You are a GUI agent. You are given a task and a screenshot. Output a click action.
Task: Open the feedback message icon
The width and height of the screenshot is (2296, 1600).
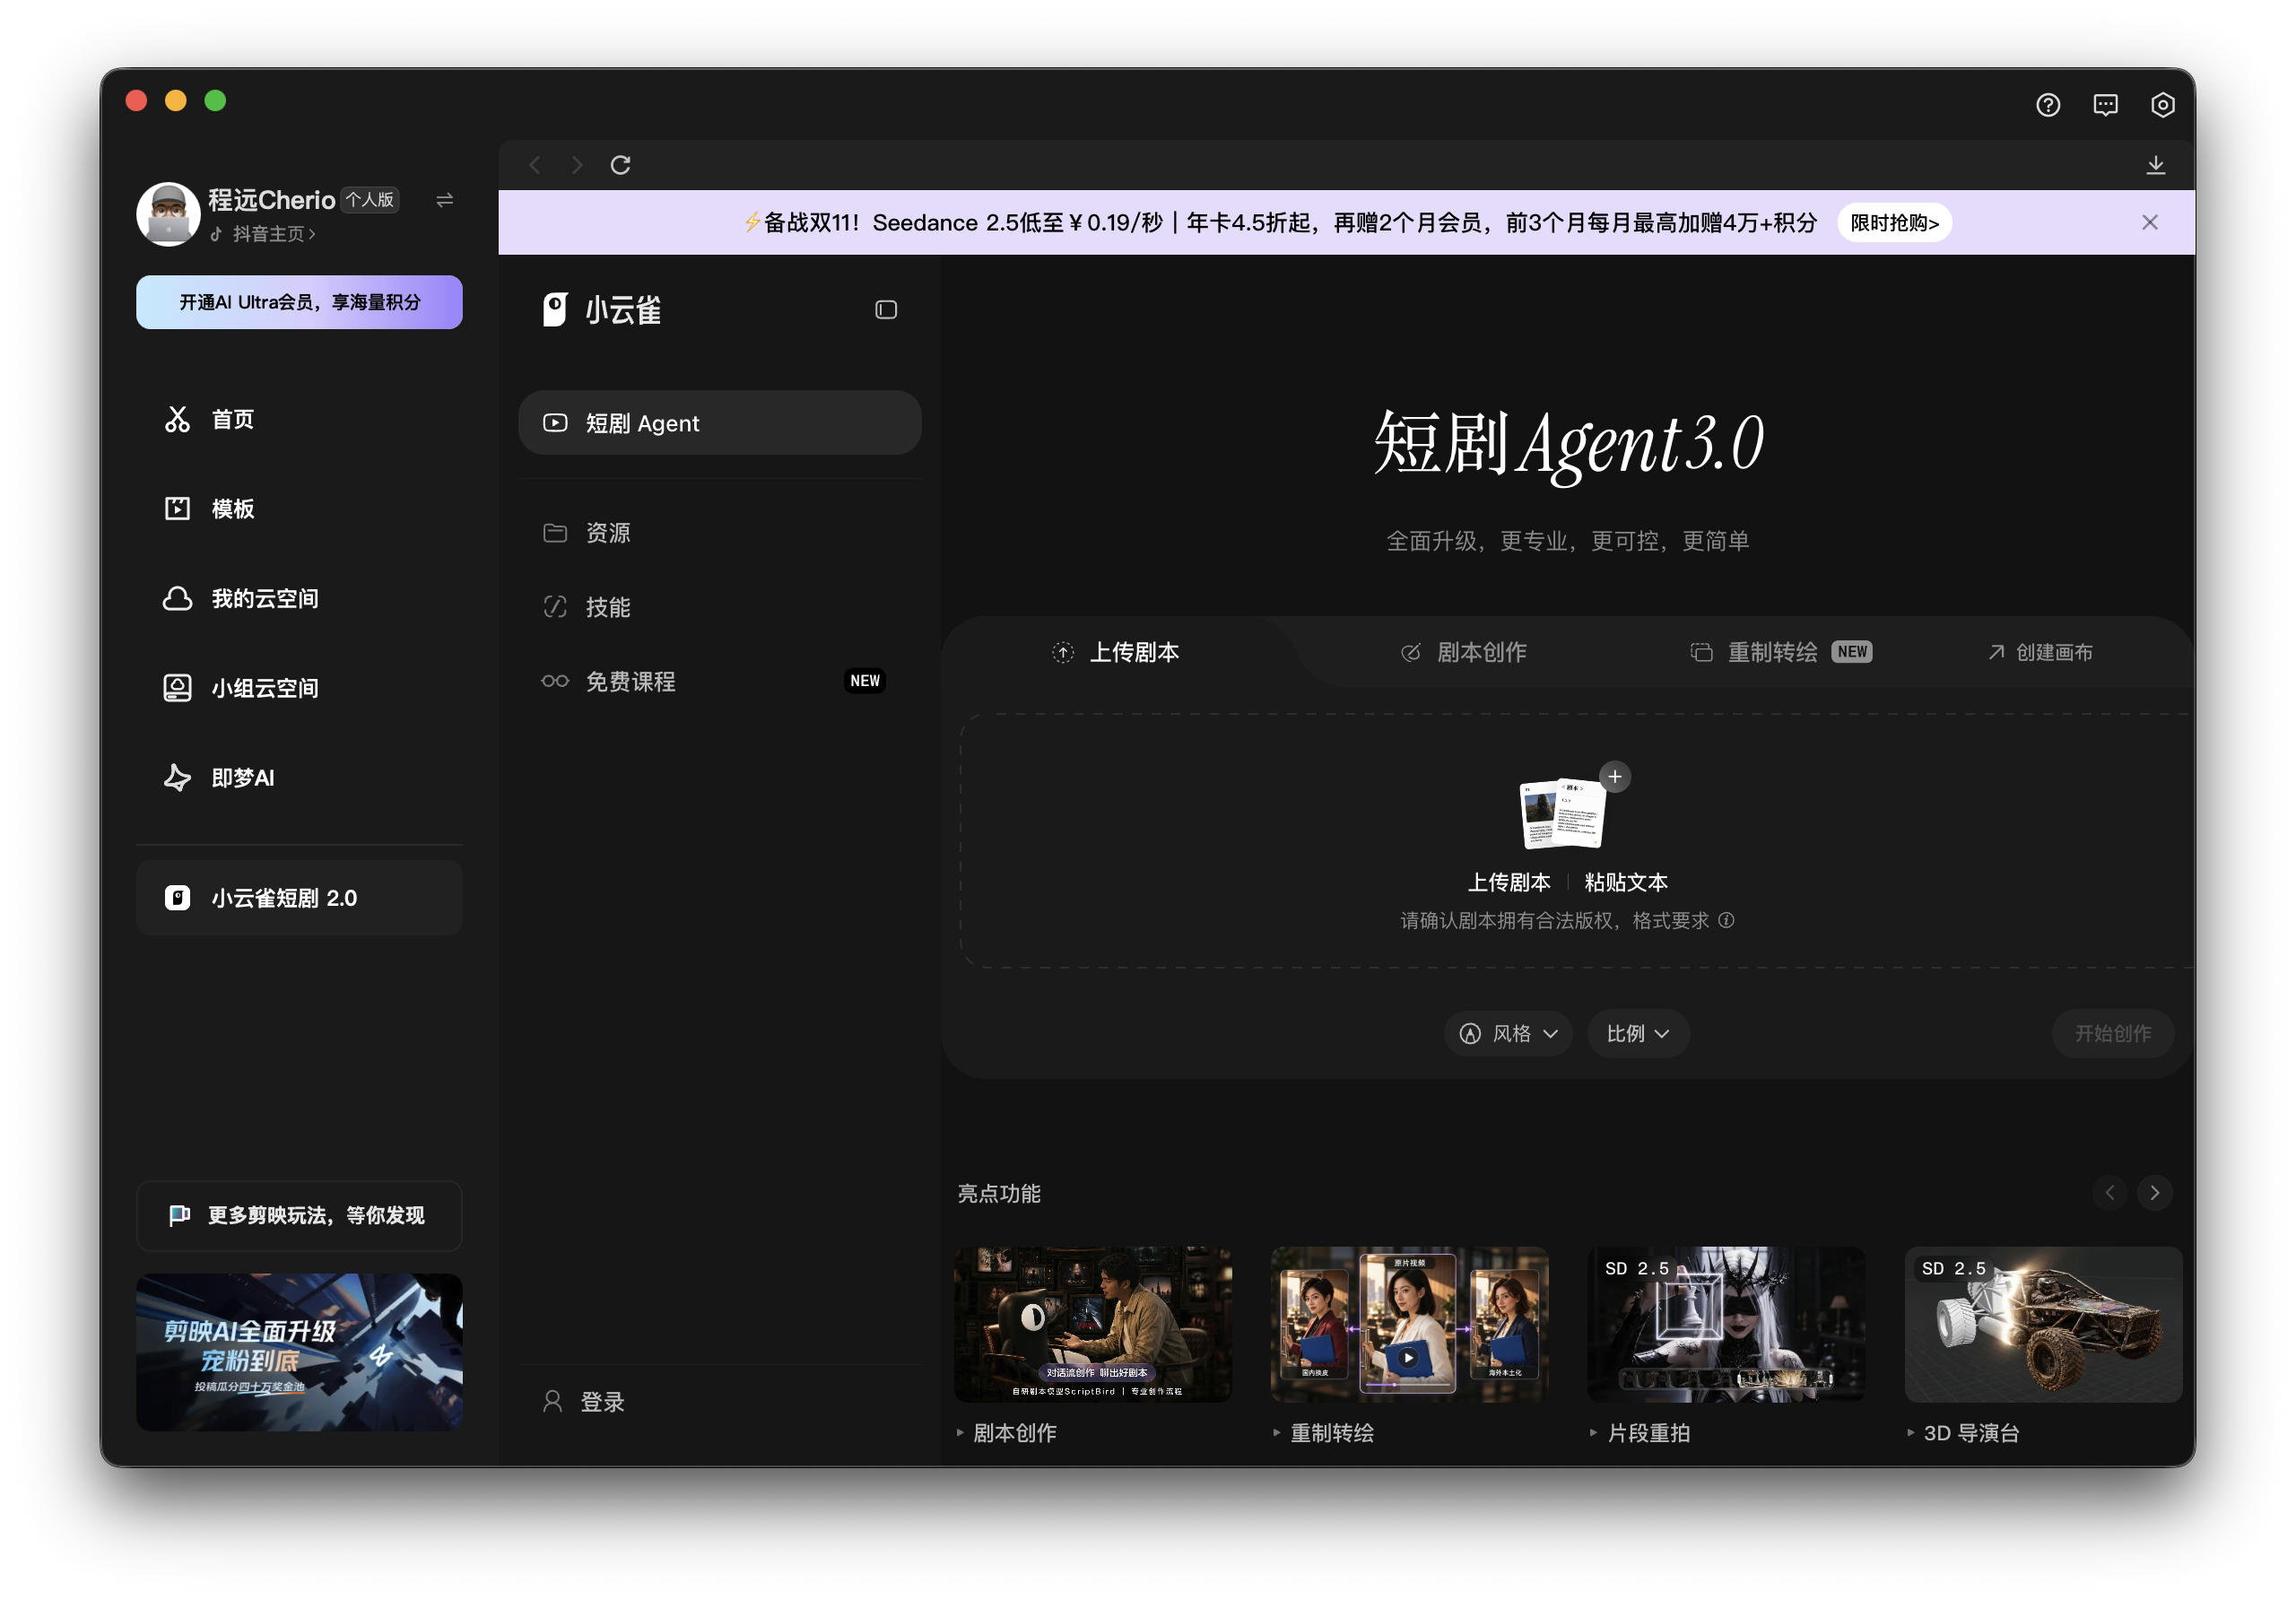(x=2105, y=105)
